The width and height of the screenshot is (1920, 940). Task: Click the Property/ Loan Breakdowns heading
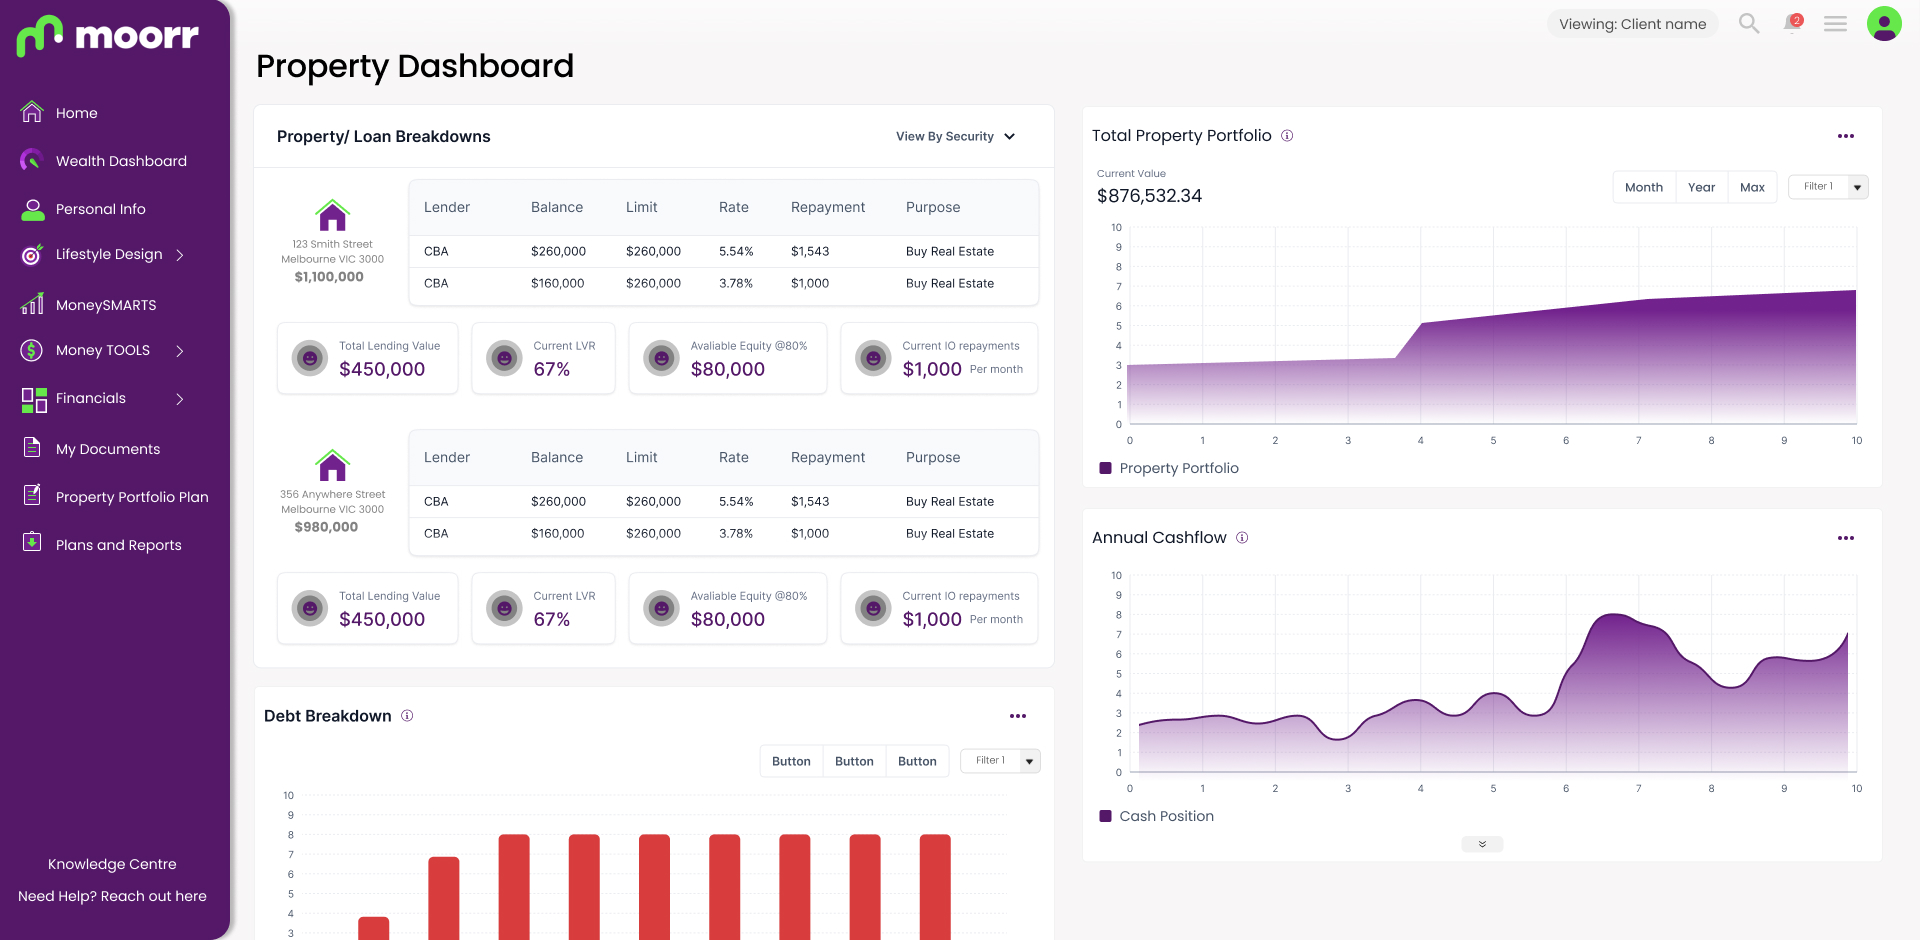point(384,137)
